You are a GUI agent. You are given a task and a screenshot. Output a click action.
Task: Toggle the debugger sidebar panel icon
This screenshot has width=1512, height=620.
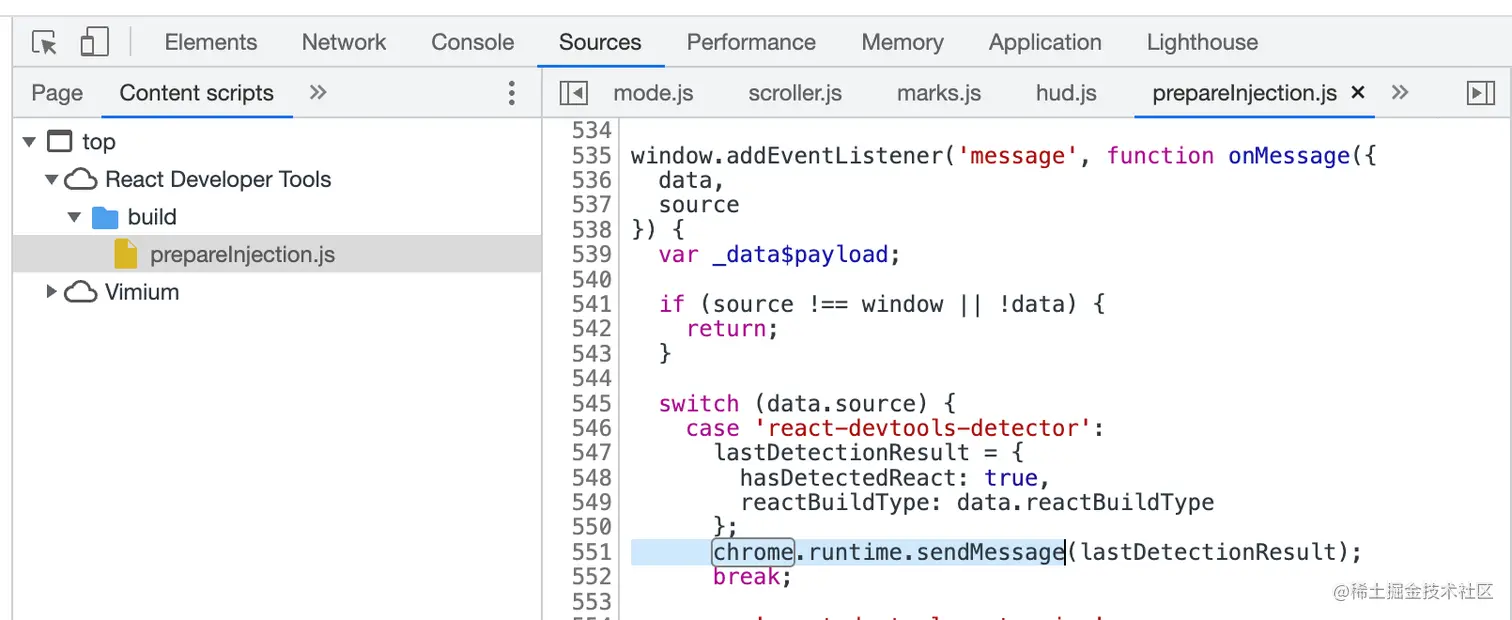tap(1480, 94)
